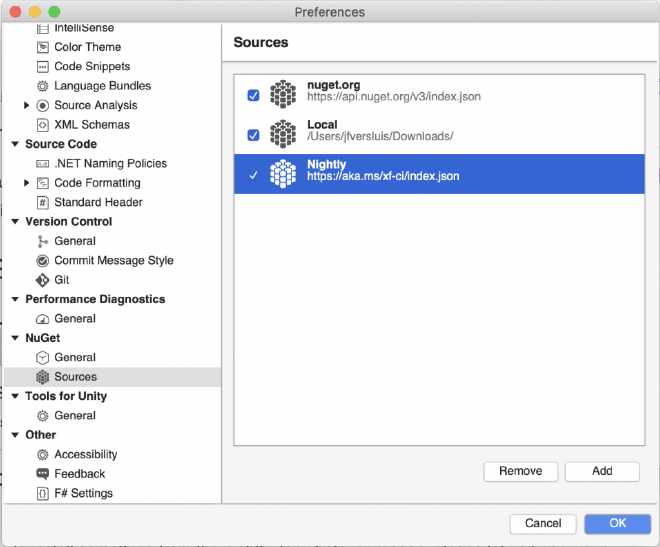Click the Feedback speech bubble icon

pyautogui.click(x=43, y=474)
